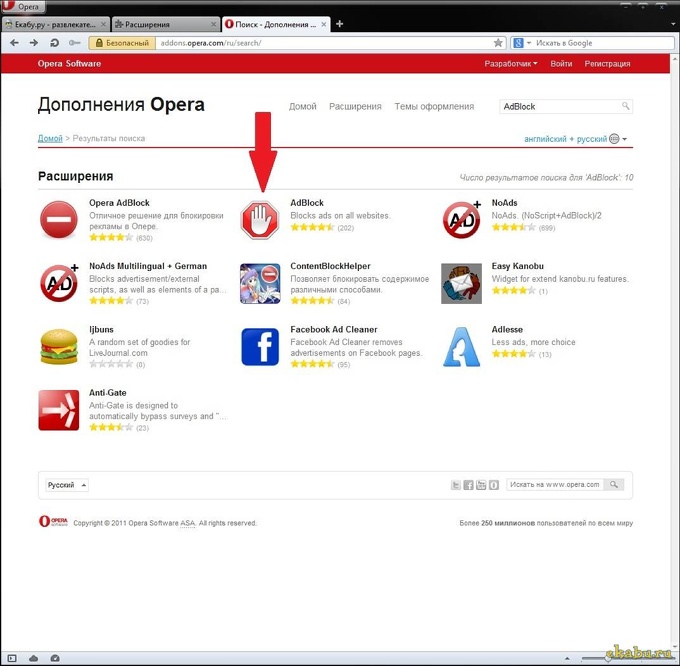Close the Расширения tab
Image resolution: width=680 pixels, height=666 pixels.
click(x=213, y=24)
